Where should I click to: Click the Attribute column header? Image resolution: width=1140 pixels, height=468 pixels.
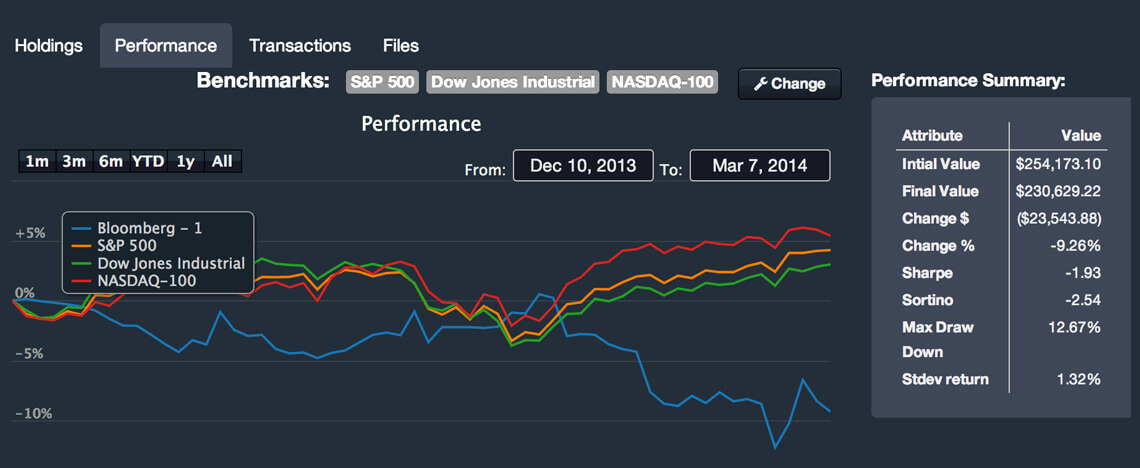click(932, 136)
